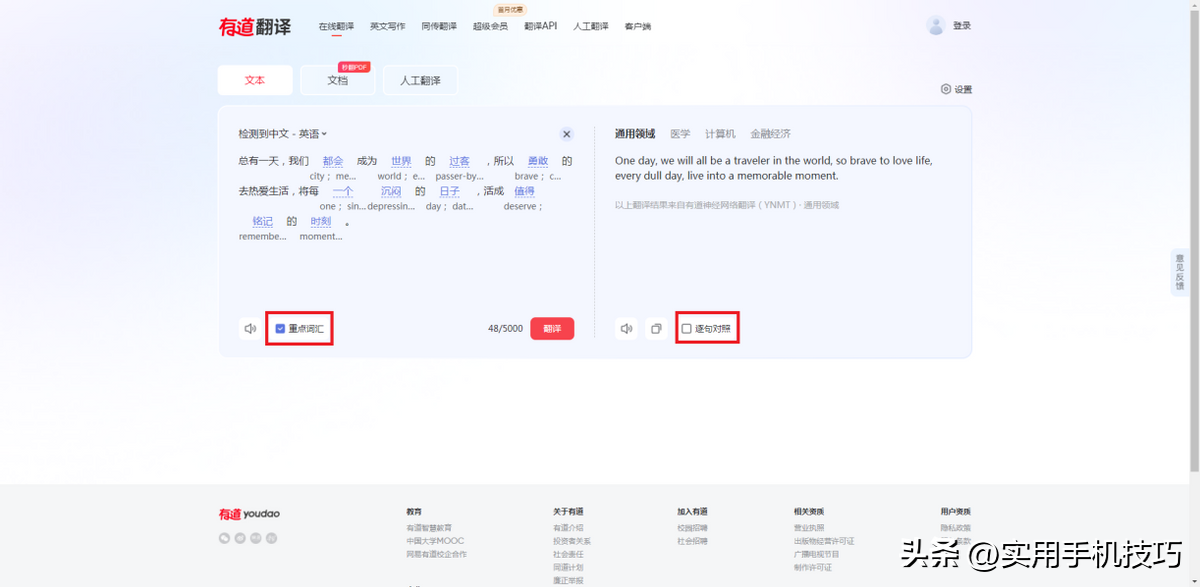Switch to the 医学 medical translation domain
The height and width of the screenshot is (587, 1200).
pos(681,133)
